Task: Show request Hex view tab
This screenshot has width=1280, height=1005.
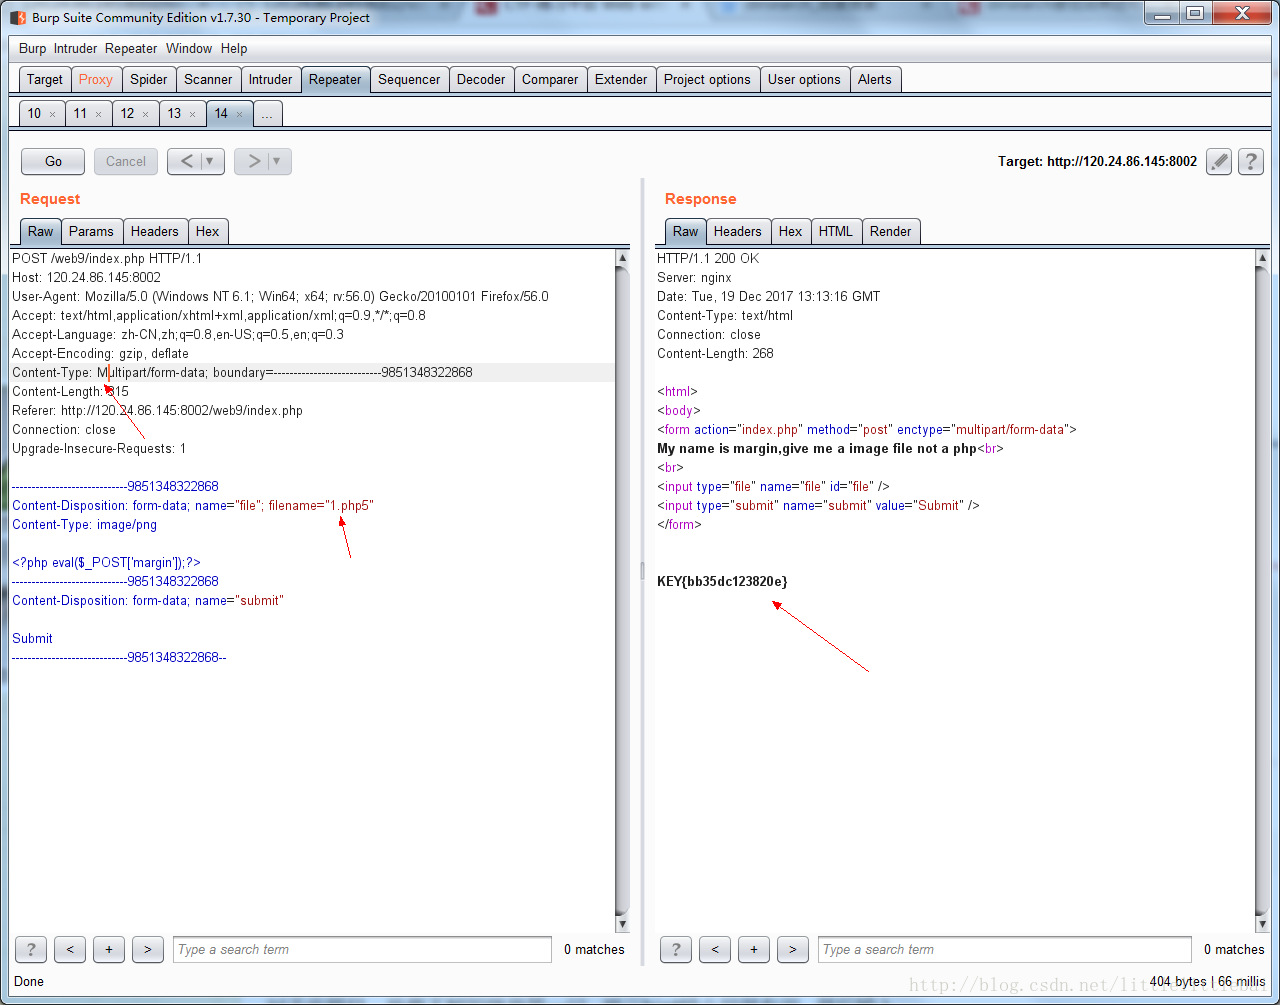Action: pyautogui.click(x=207, y=231)
